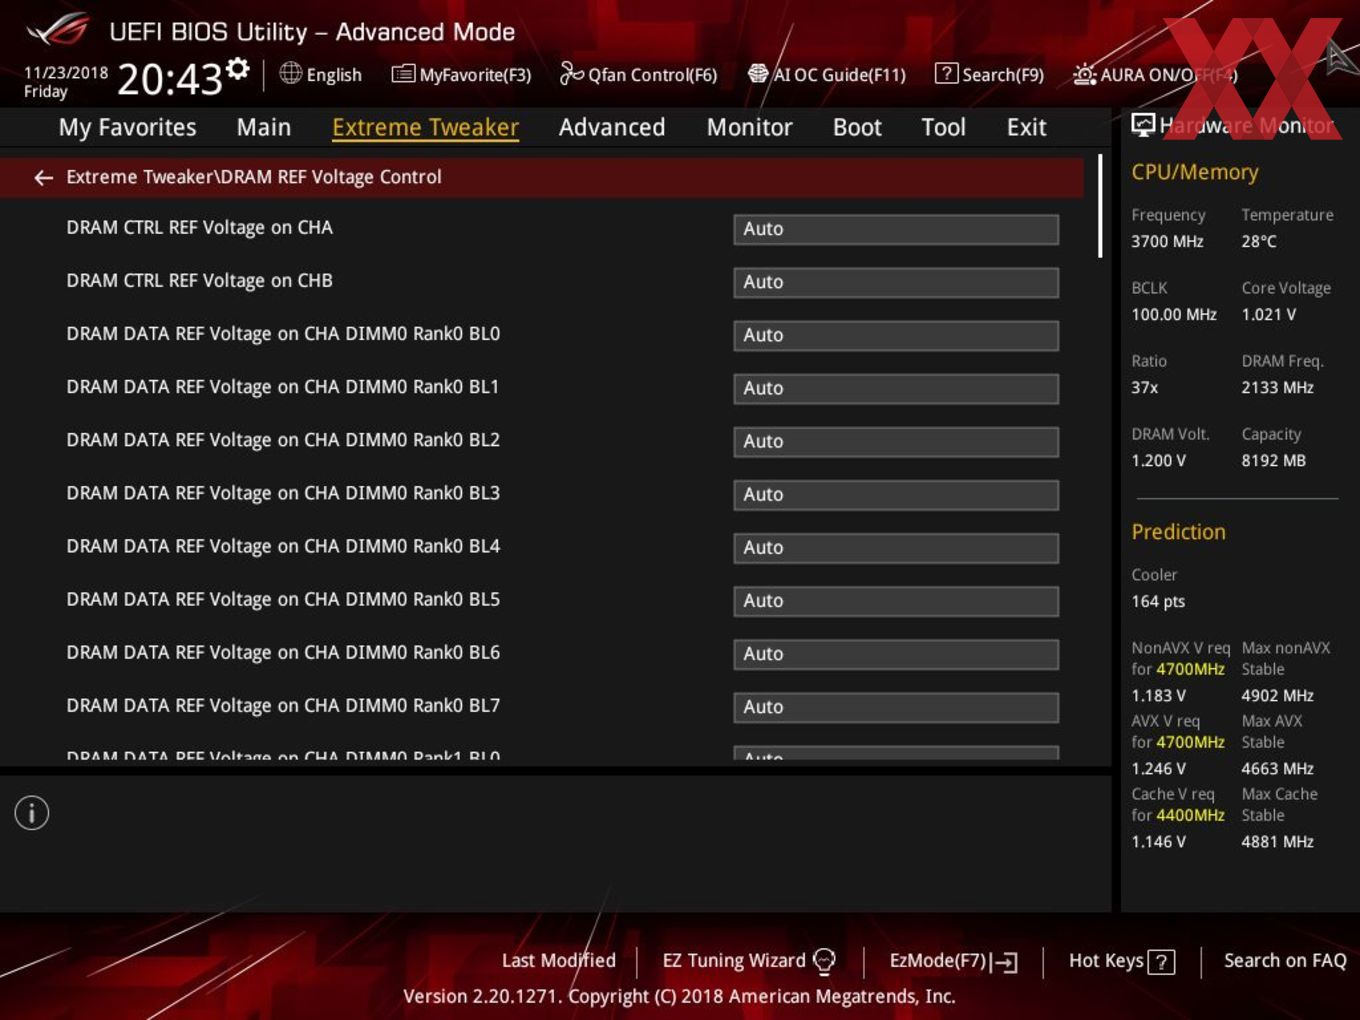
Task: Select DIMM0 Rank0 BL7 row label
Action: pos(283,705)
